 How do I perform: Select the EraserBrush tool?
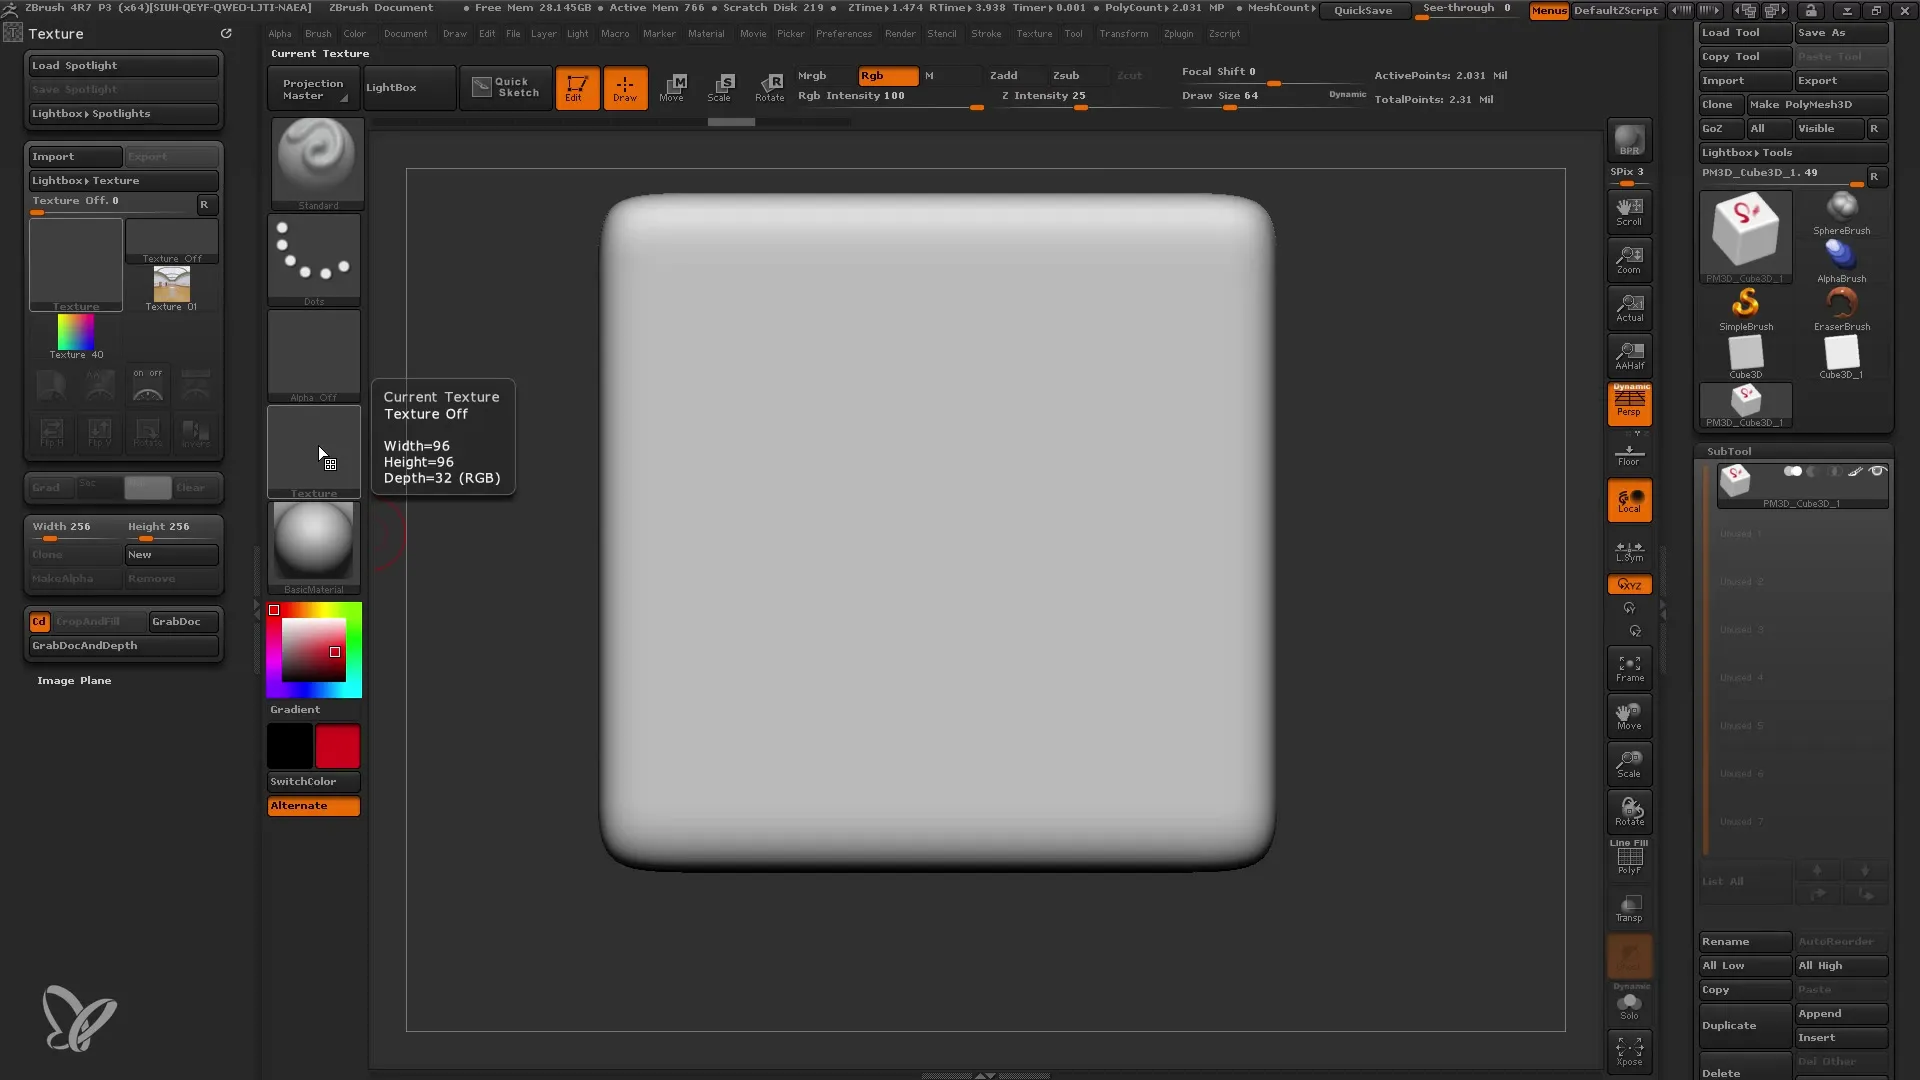[x=1841, y=309]
